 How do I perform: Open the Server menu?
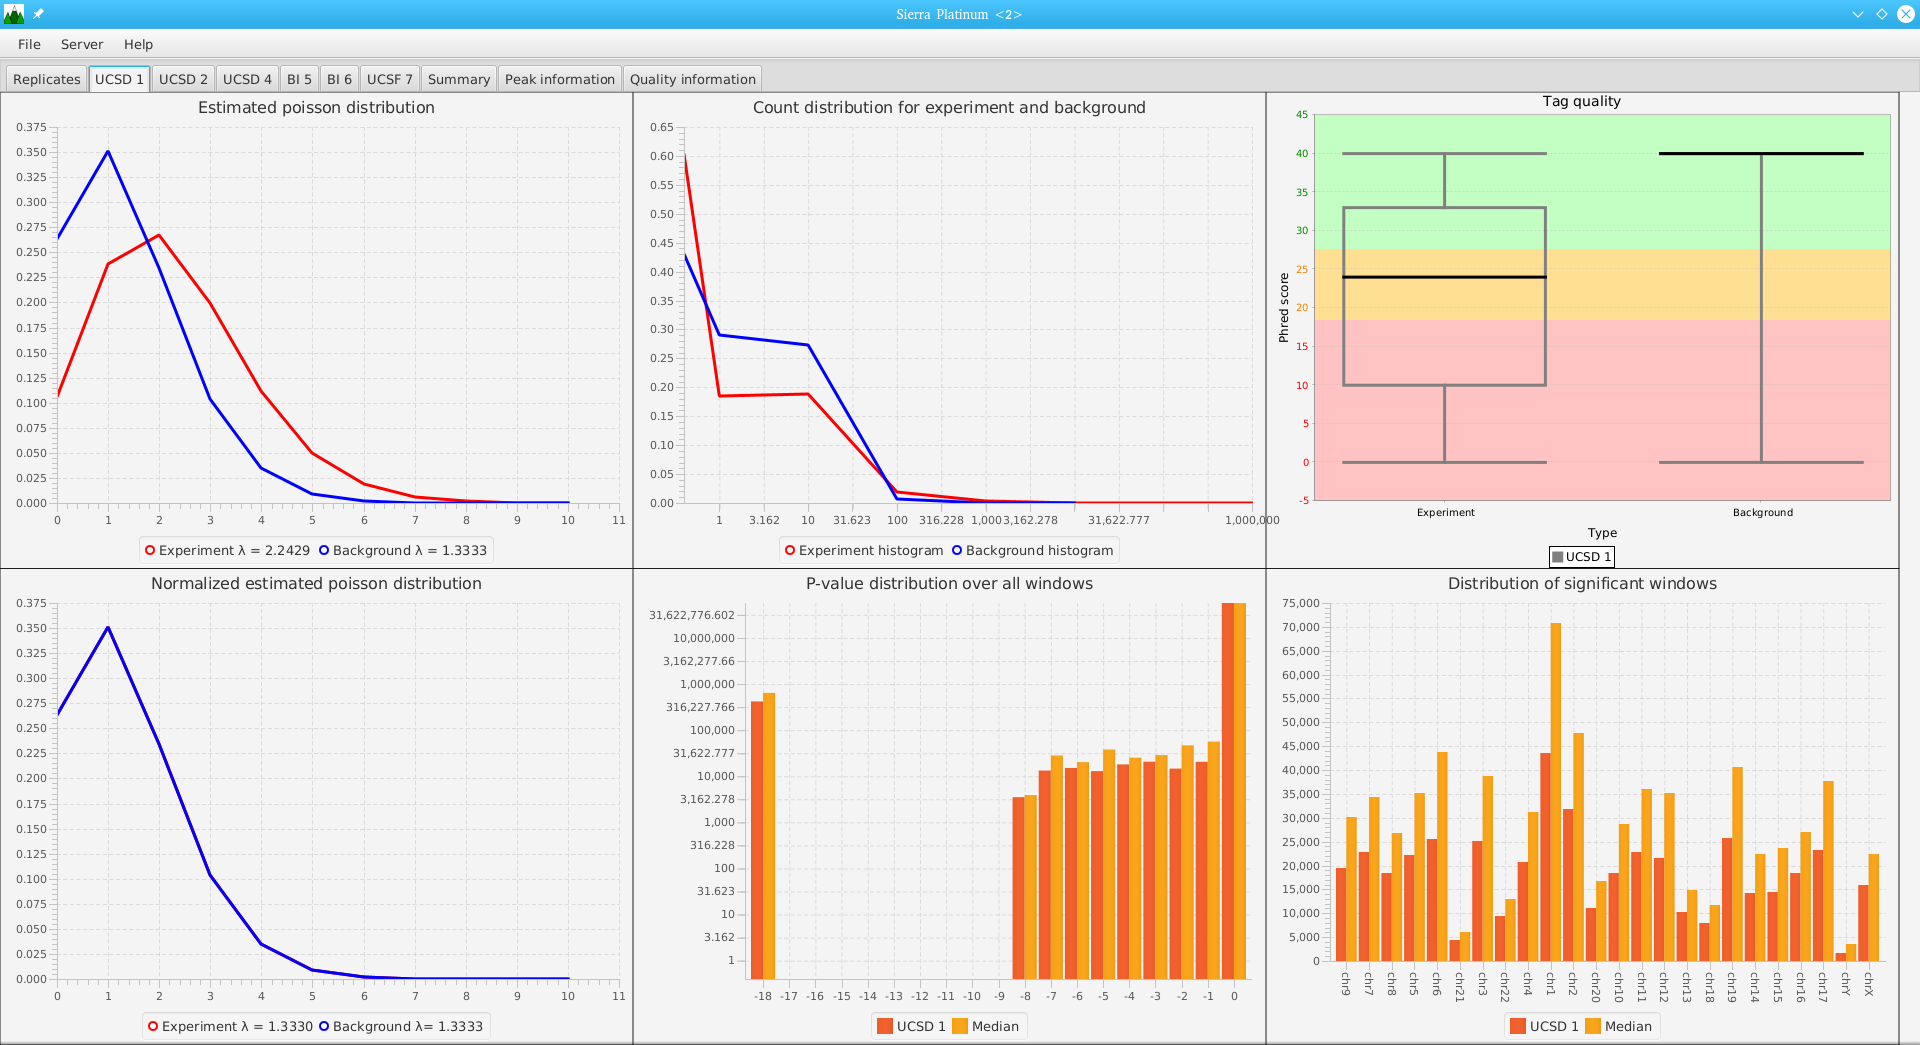click(82, 44)
